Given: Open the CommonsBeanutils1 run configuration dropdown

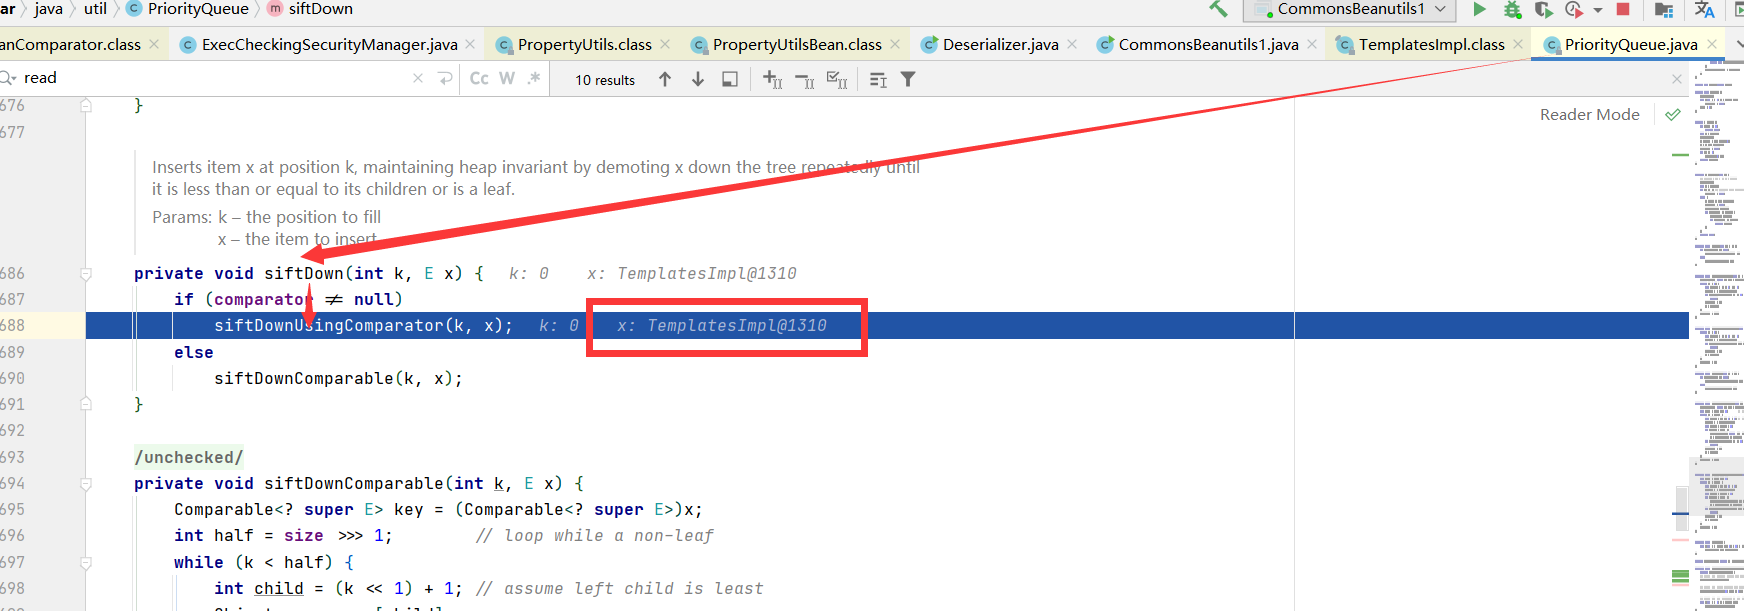Looking at the screenshot, I should point(1351,9).
